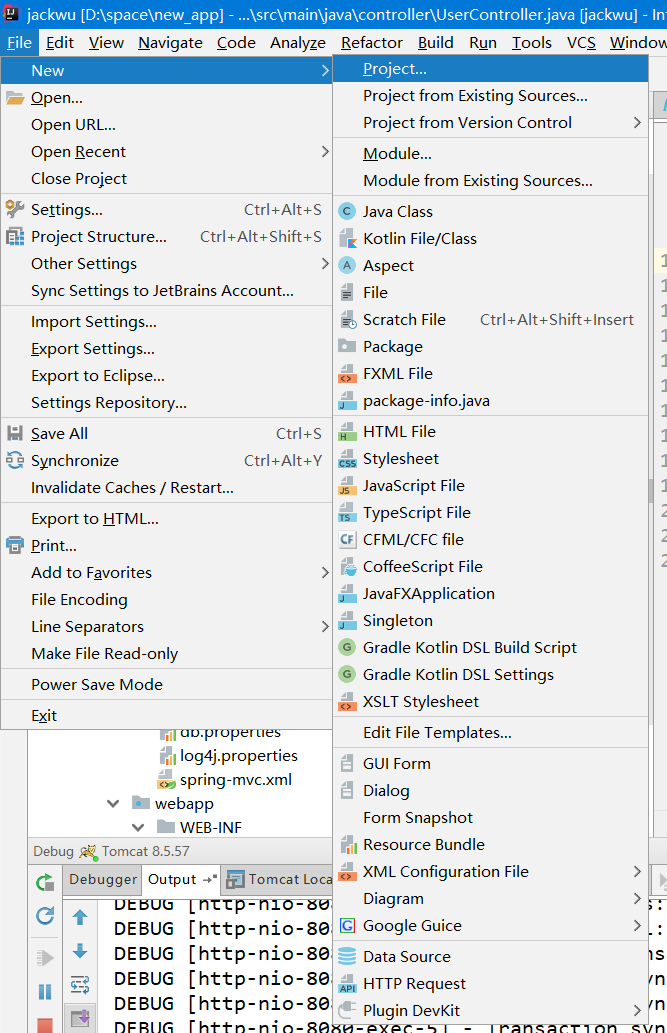Click the JavaScript File icon
This screenshot has width=667, height=1033.
[347, 486]
